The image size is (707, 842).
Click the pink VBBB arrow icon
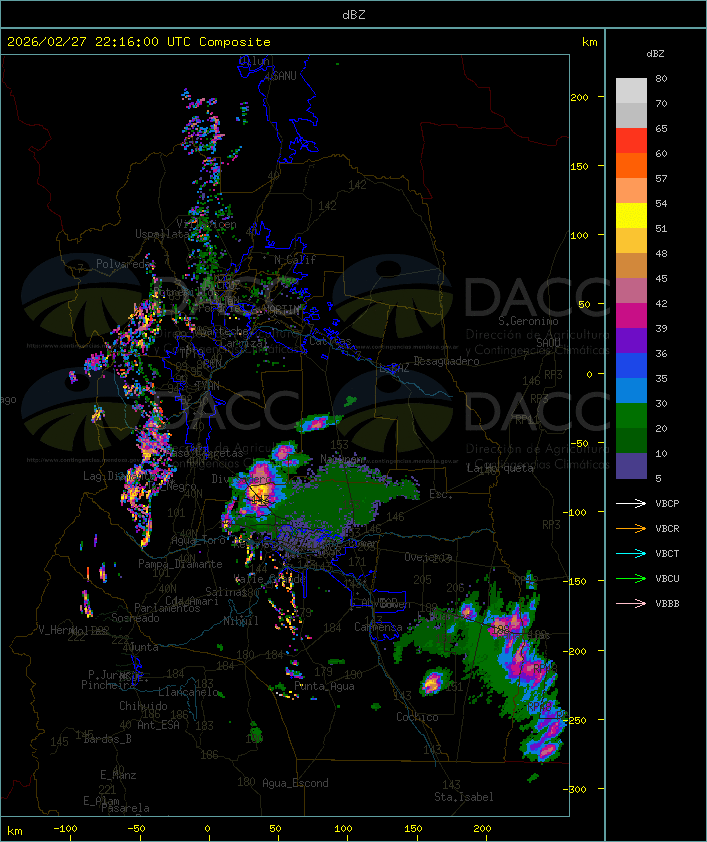pos(631,604)
